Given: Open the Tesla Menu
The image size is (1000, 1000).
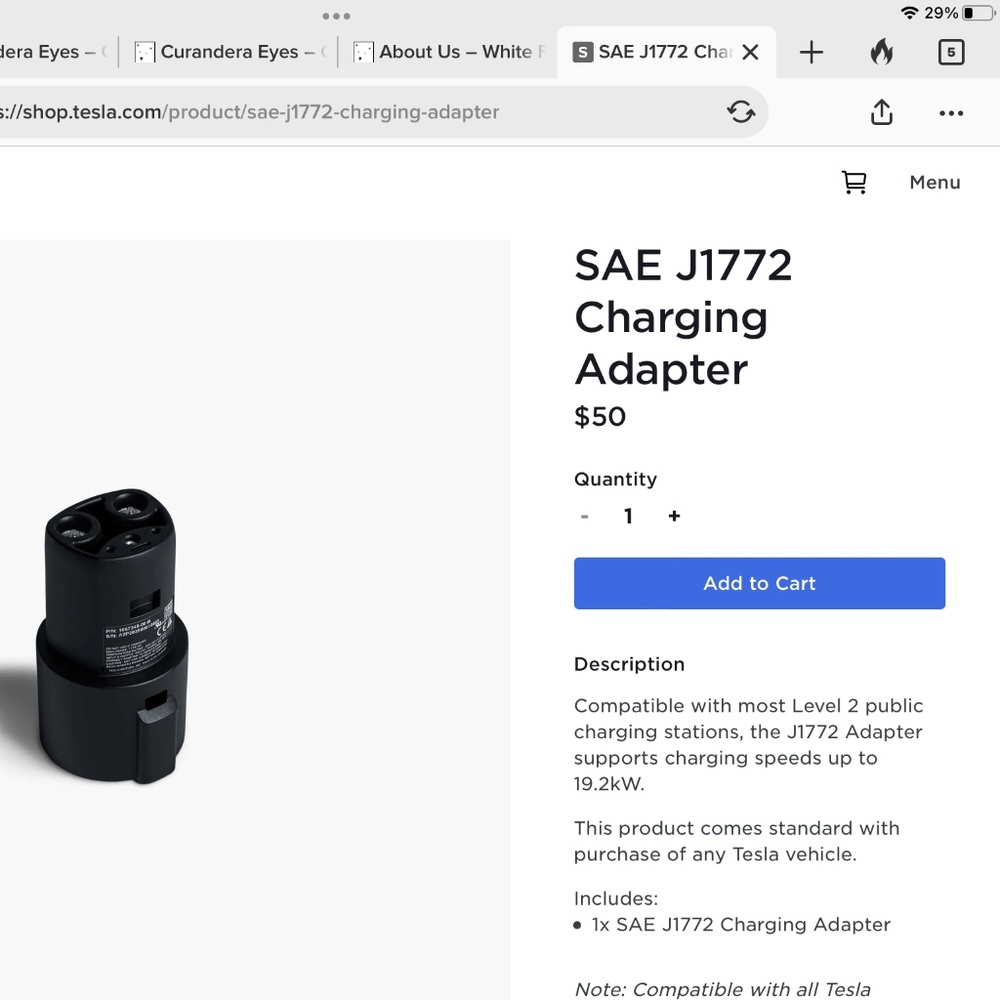Looking at the screenshot, I should 934,182.
